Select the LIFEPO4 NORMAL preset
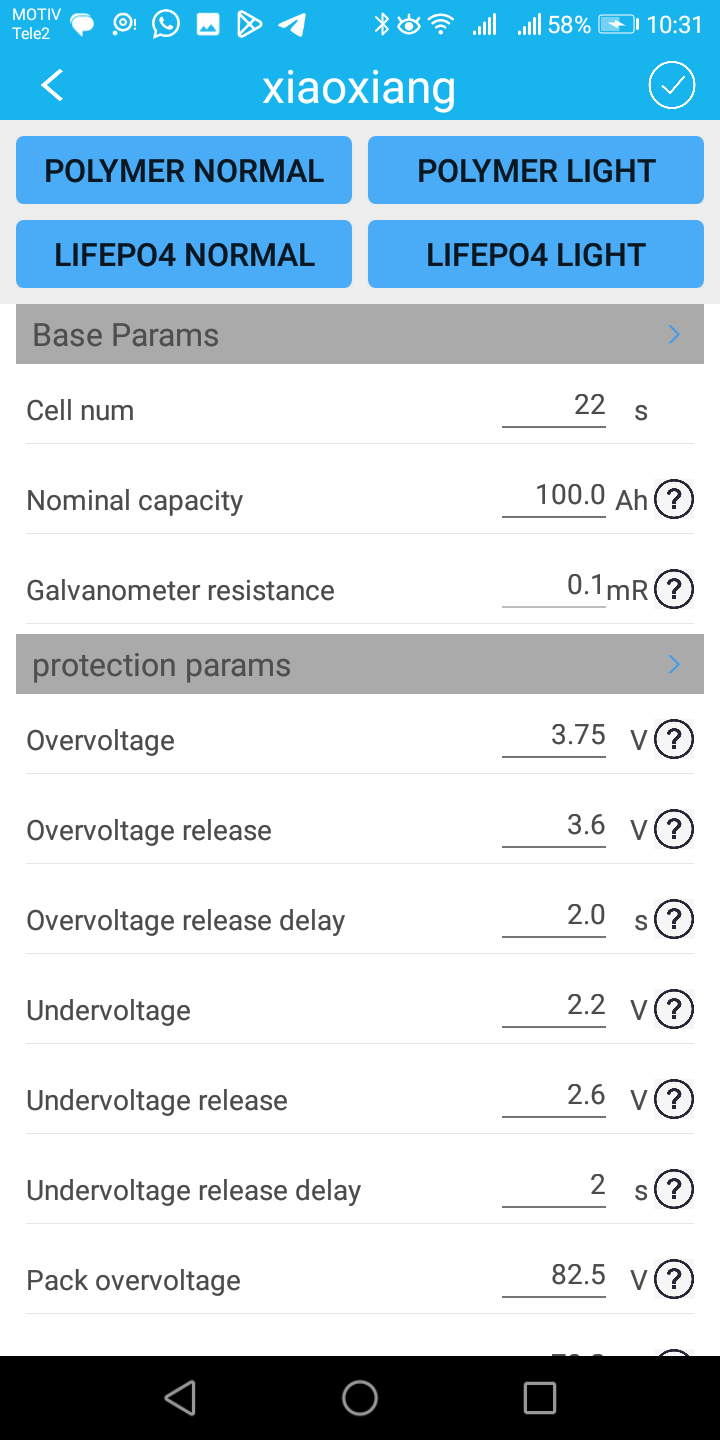The image size is (720, 1440). coord(184,255)
